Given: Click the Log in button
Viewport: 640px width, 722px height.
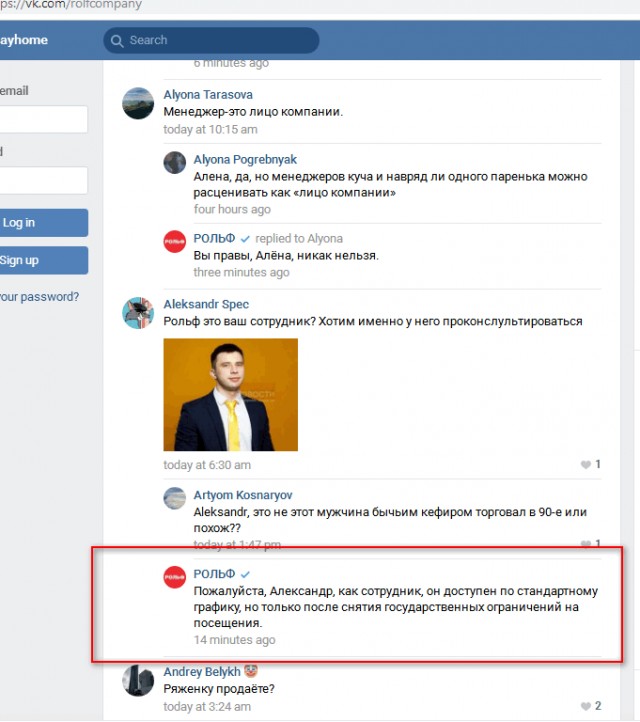Looking at the screenshot, I should click(x=43, y=223).
